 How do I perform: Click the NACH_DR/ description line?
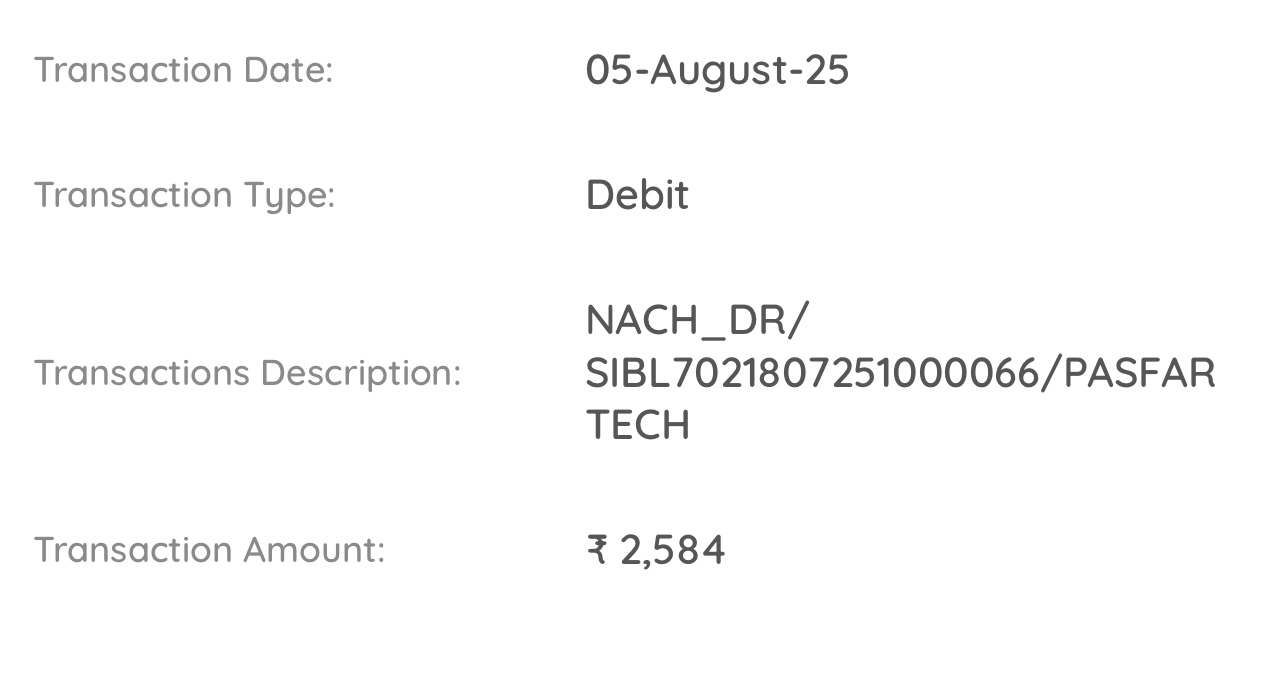(697, 320)
